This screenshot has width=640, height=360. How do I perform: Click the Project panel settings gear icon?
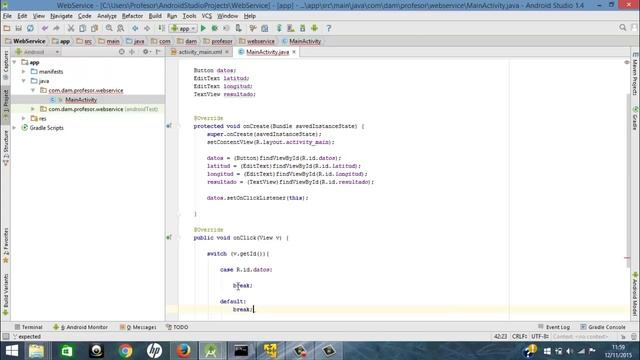146,52
